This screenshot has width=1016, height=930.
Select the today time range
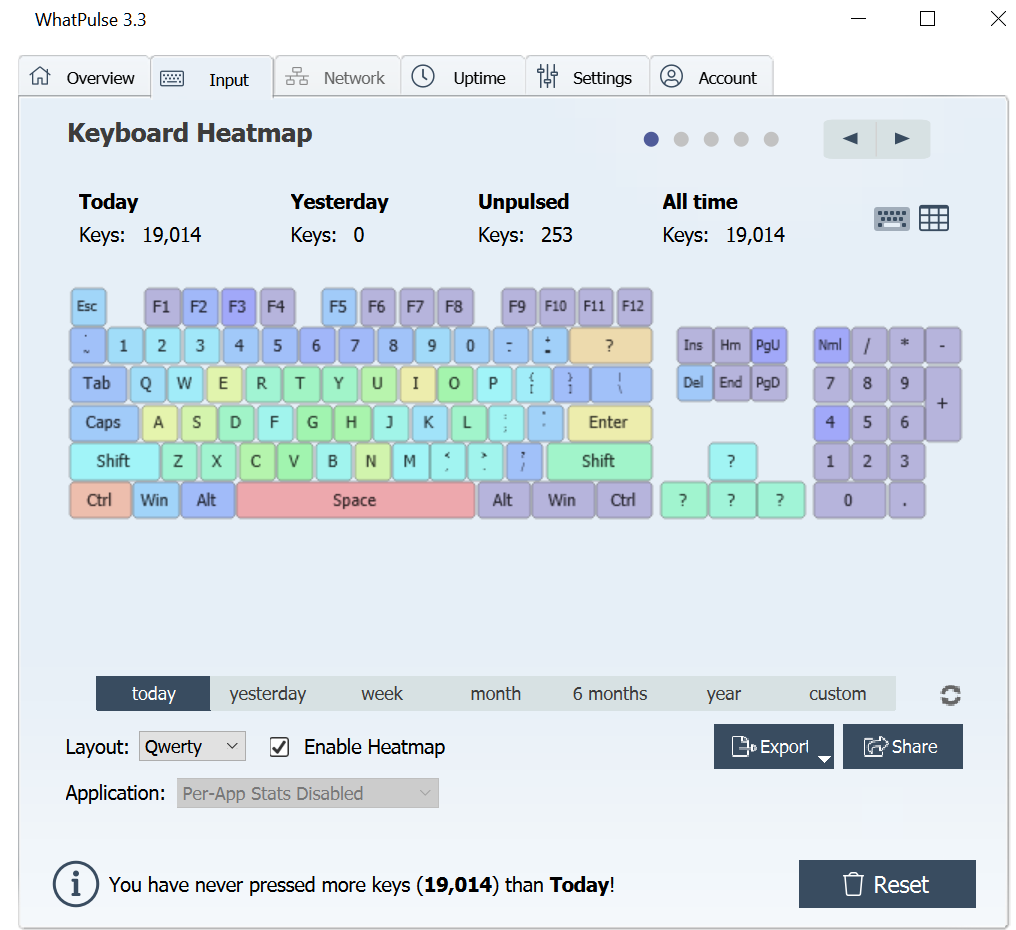coord(153,693)
